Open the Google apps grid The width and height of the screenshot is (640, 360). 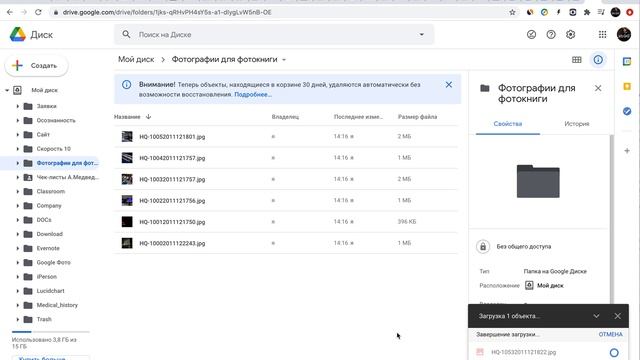[602, 35]
